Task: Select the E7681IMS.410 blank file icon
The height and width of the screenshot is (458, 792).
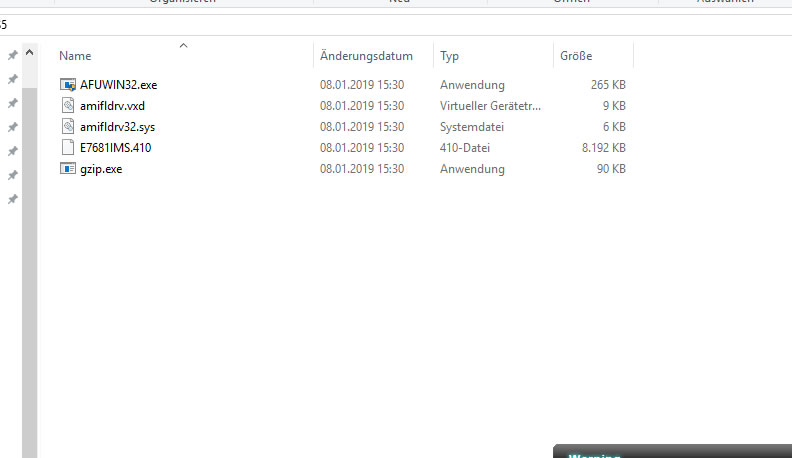Action: (68, 147)
